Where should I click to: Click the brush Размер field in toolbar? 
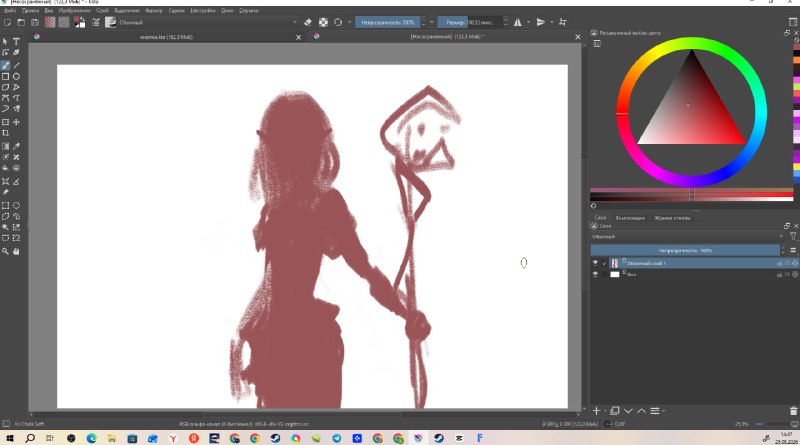tap(470, 22)
